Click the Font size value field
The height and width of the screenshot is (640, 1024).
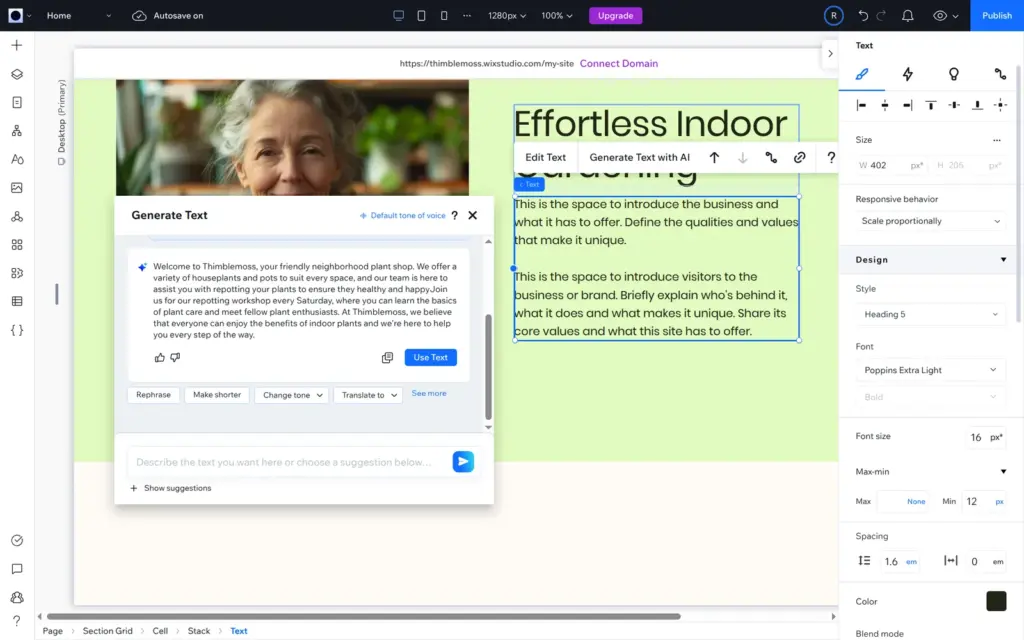pos(976,437)
